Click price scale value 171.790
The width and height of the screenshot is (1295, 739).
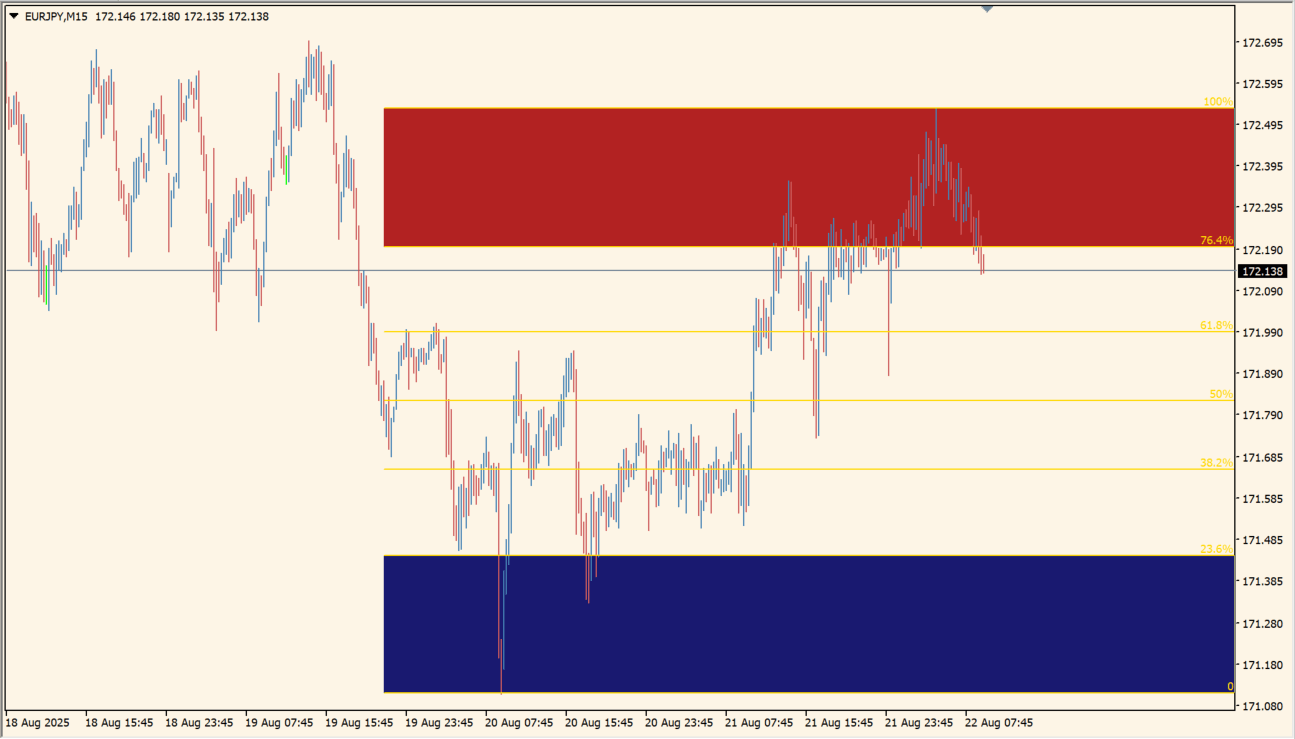1262,414
